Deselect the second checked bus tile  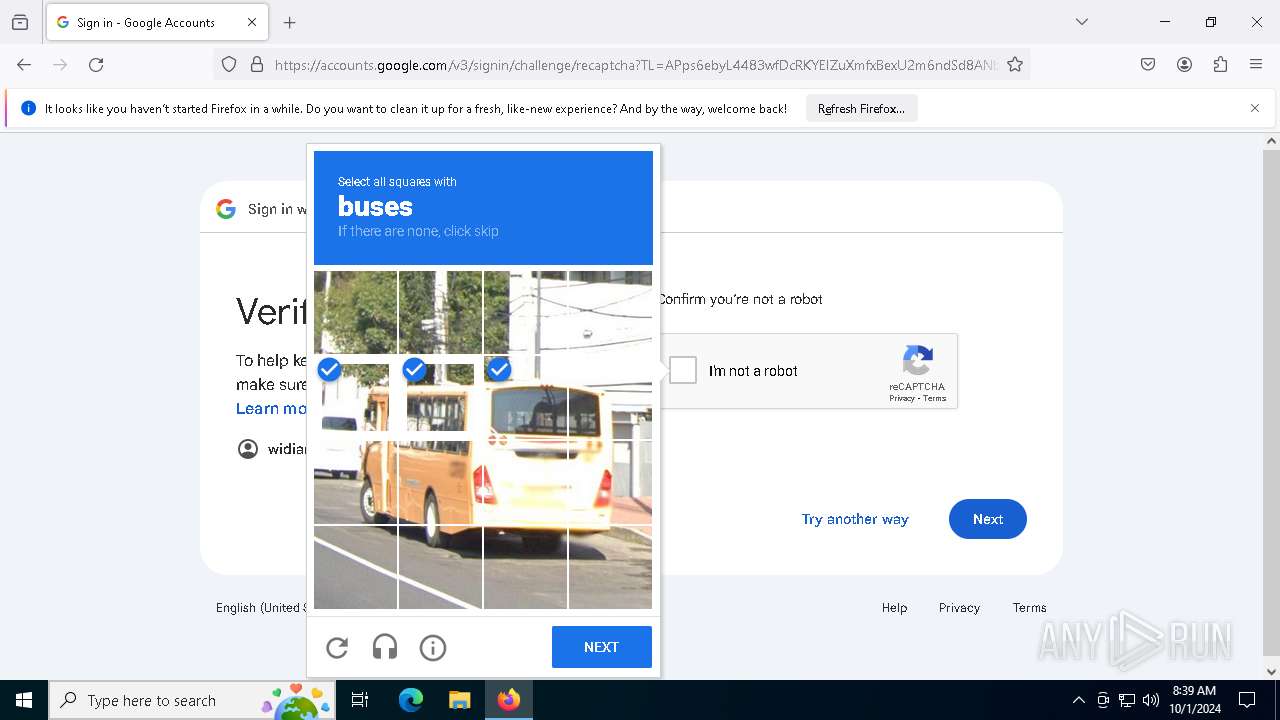click(x=440, y=398)
